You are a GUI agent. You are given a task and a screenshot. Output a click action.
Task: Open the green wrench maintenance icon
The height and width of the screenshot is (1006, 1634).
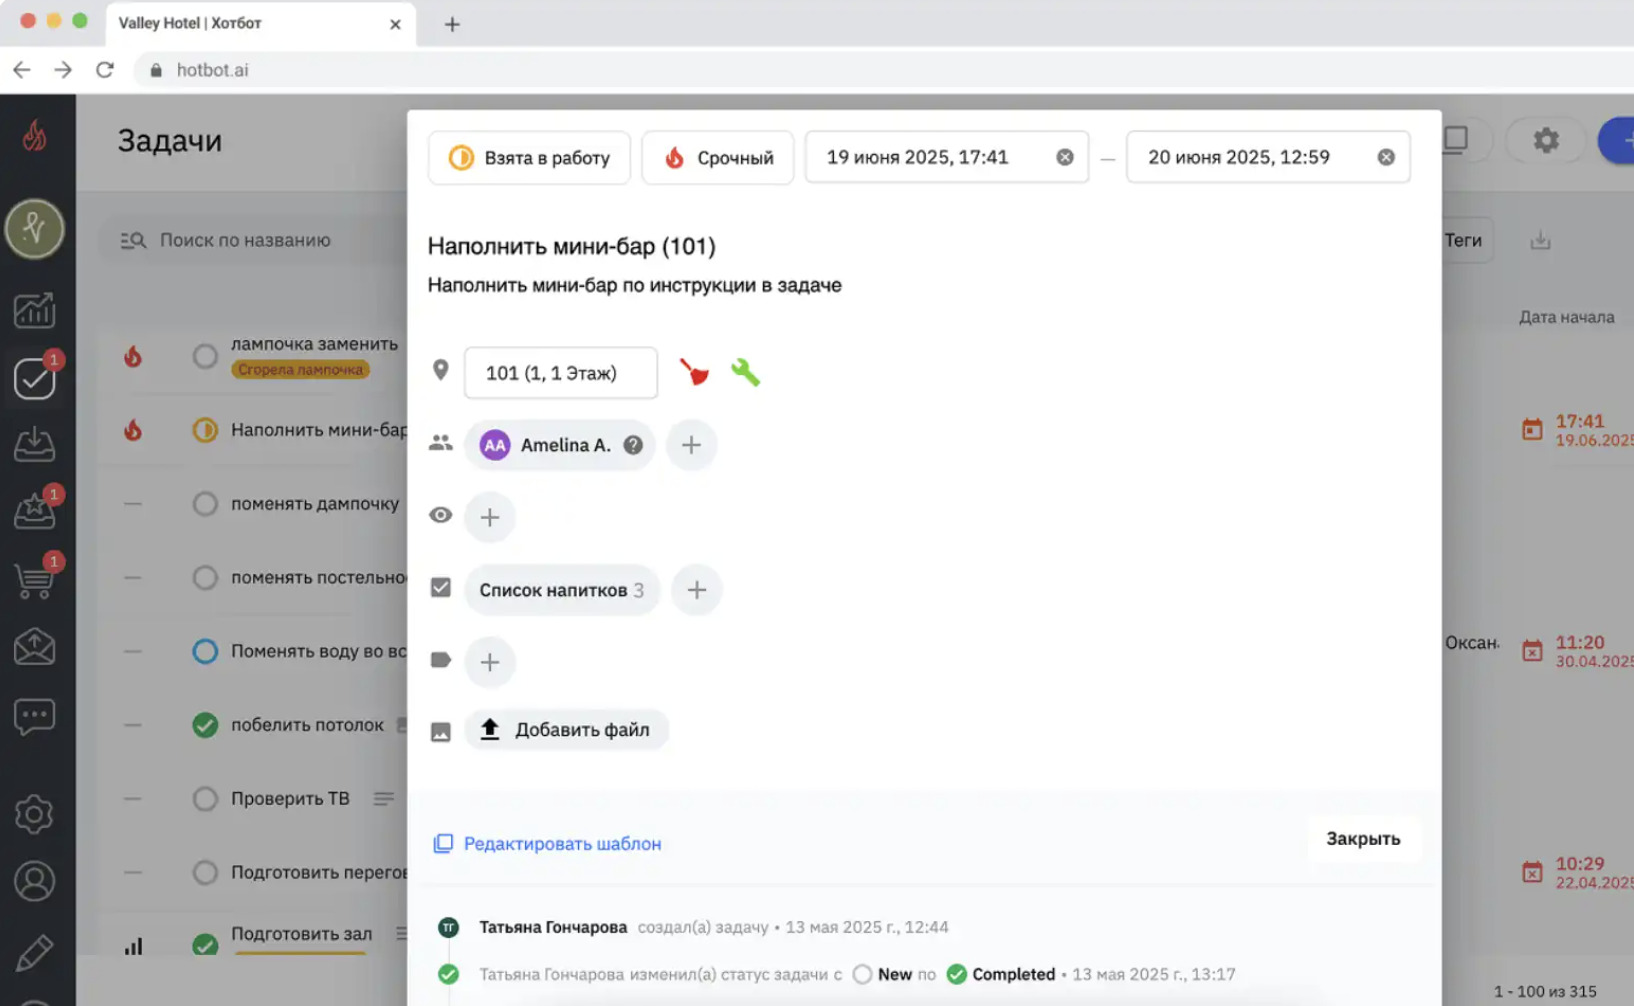[x=748, y=371]
